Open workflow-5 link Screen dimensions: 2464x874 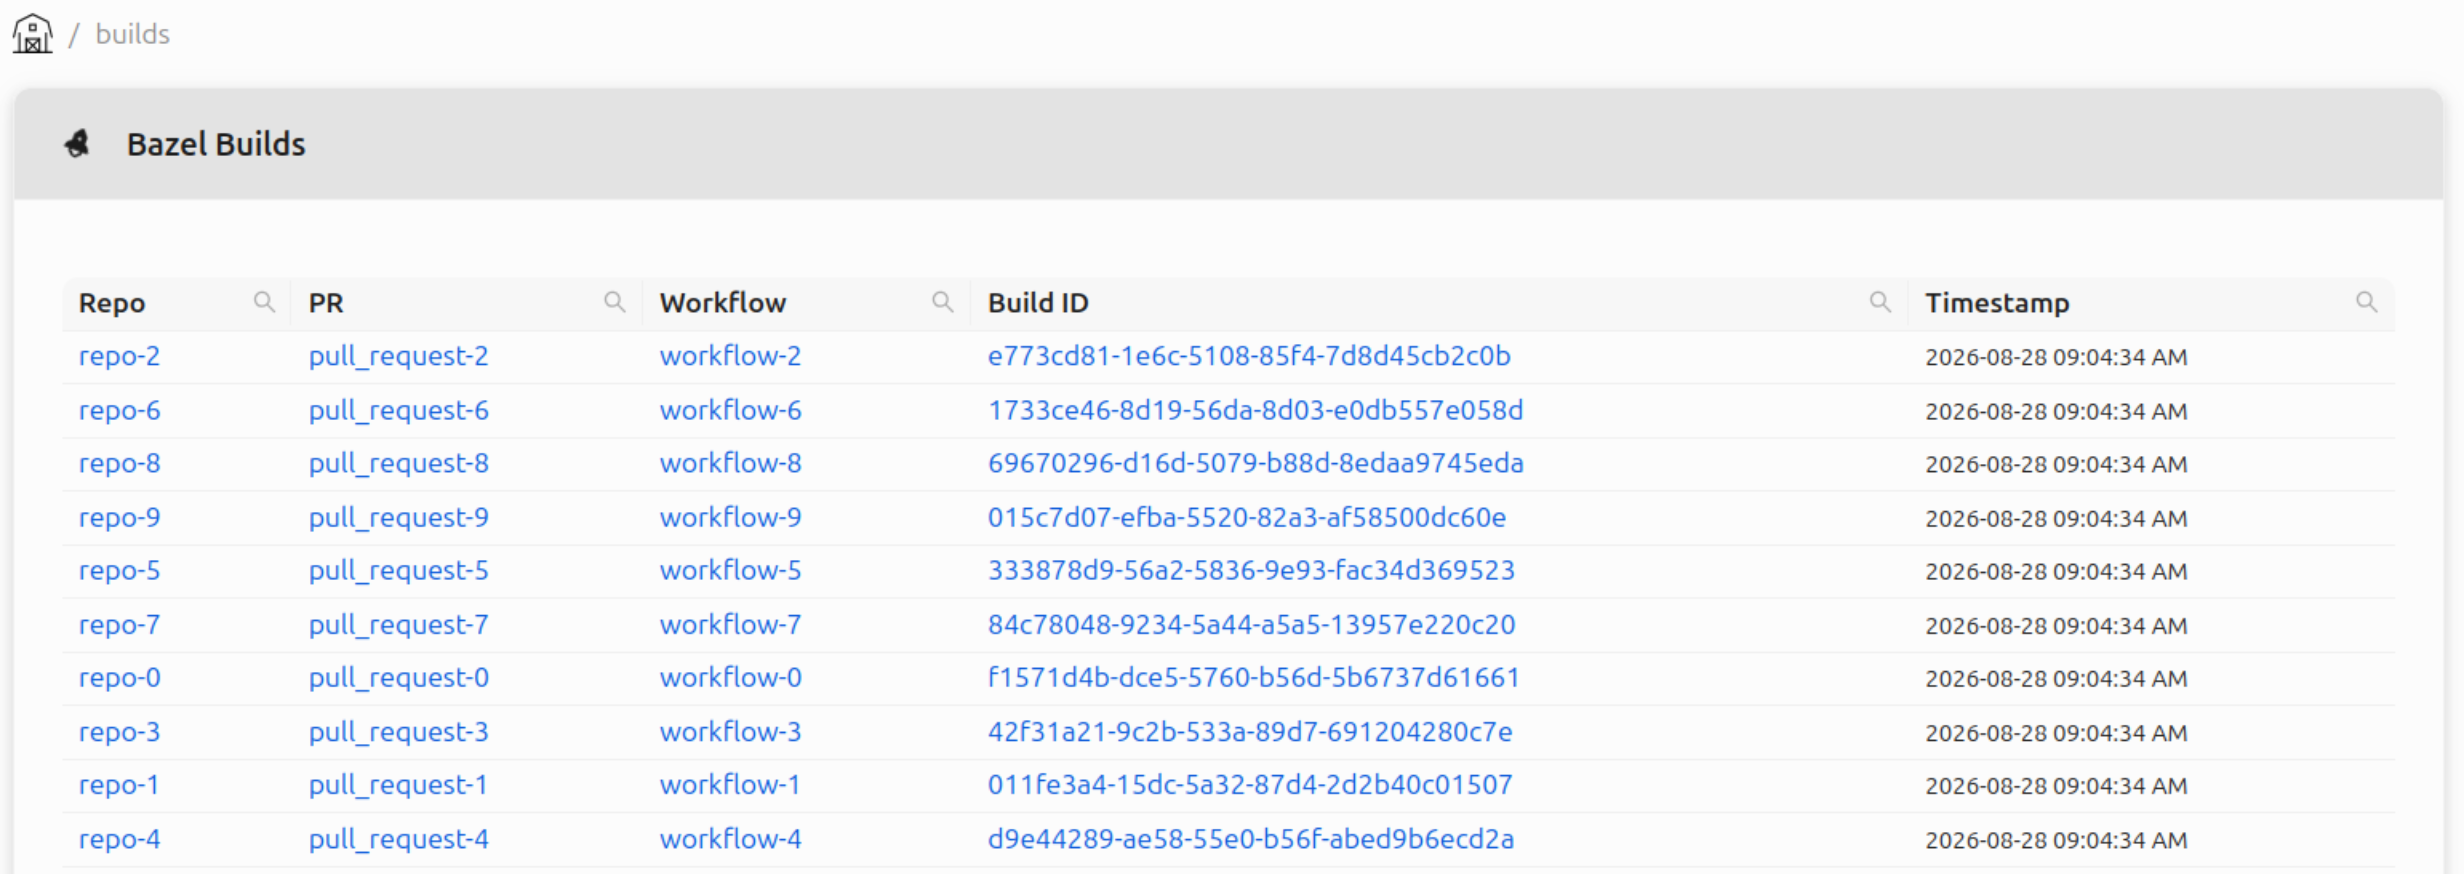pyautogui.click(x=731, y=570)
